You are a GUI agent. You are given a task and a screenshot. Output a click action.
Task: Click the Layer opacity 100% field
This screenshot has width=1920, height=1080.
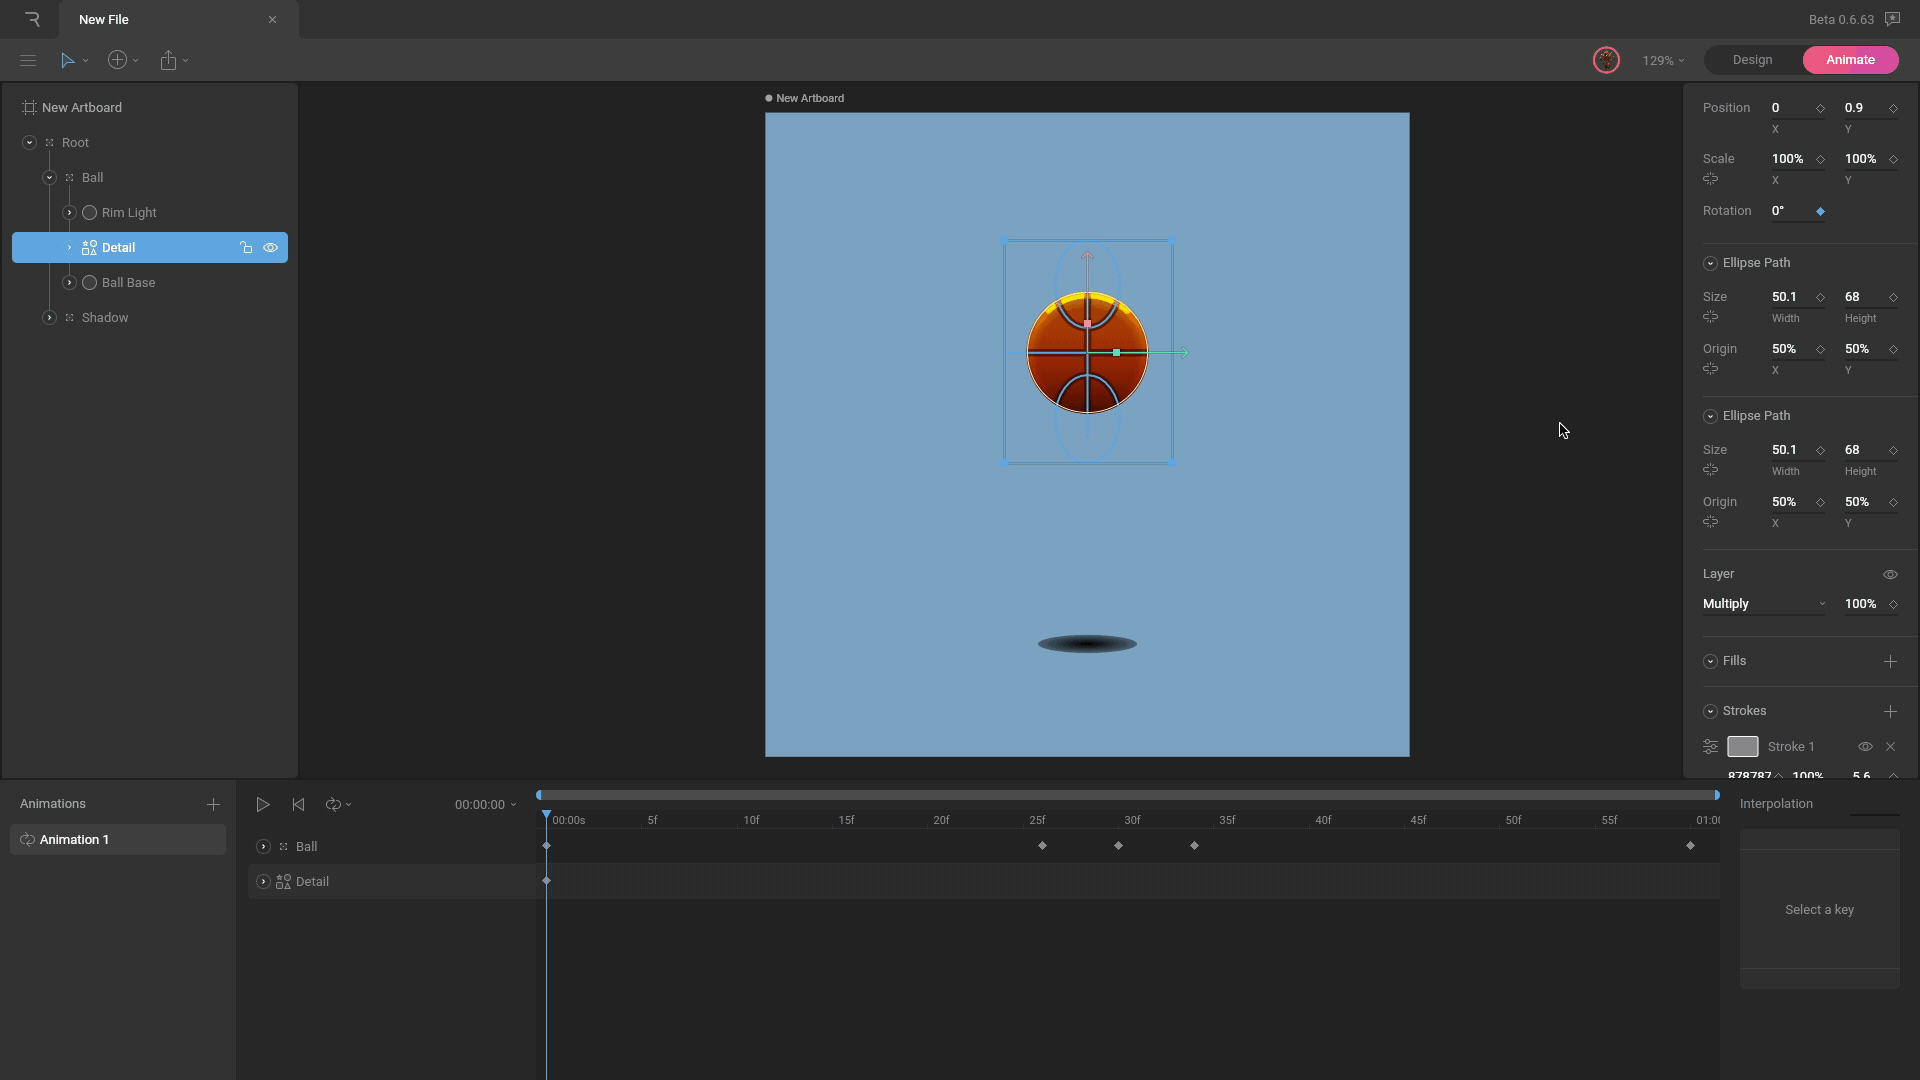click(1862, 604)
